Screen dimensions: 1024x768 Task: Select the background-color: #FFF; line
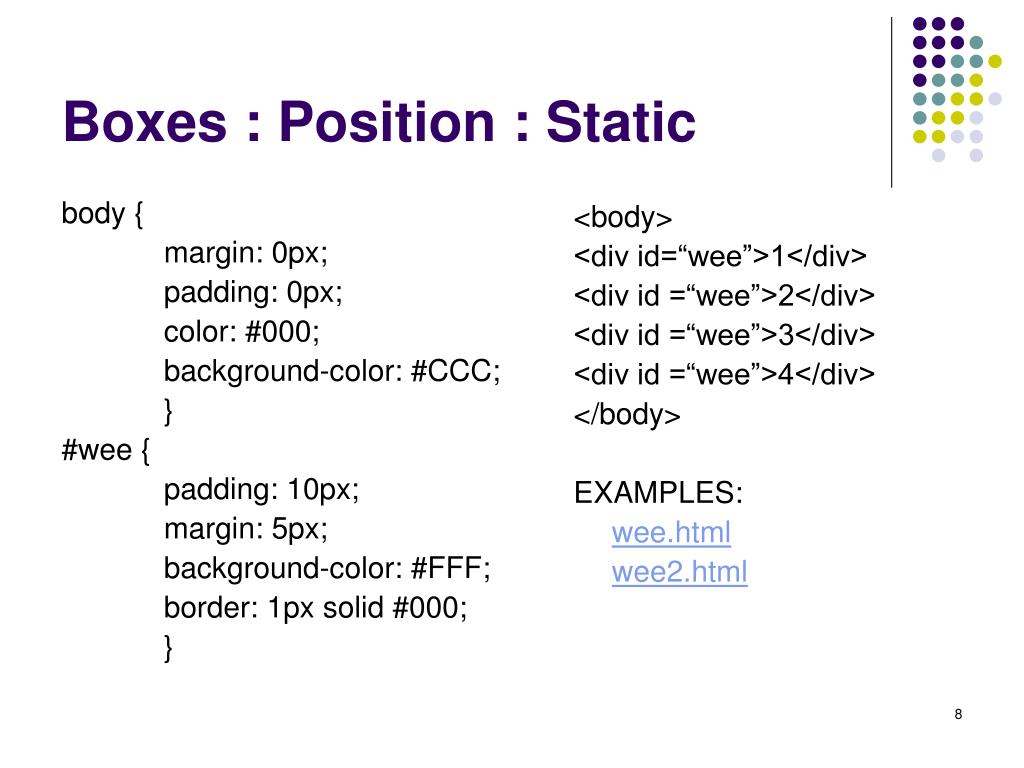pos(327,568)
